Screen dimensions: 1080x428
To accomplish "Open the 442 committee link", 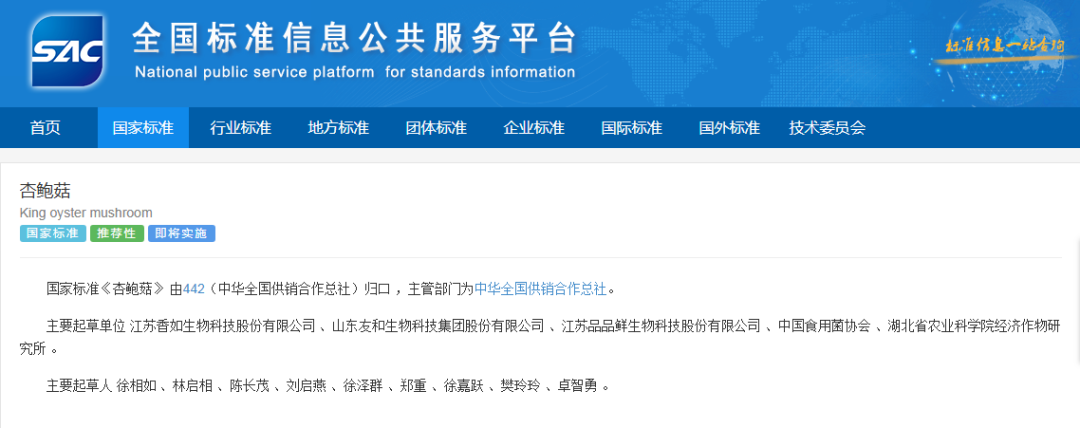I will pyautogui.click(x=194, y=289).
